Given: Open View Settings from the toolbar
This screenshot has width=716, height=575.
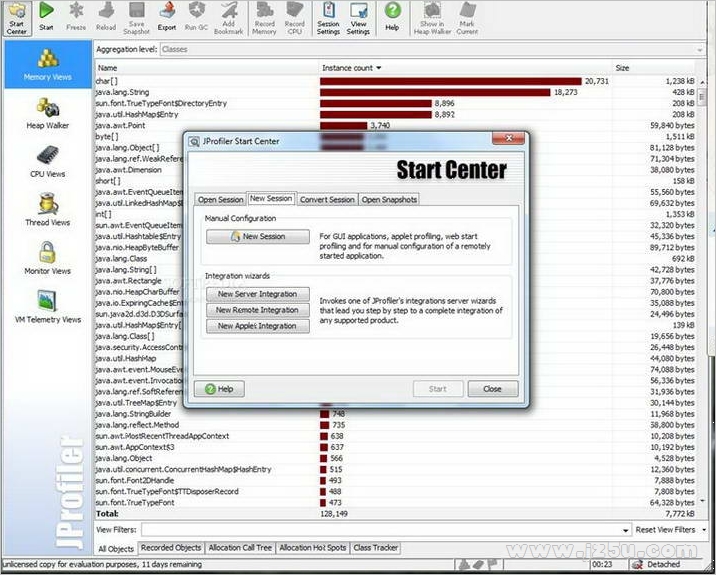Looking at the screenshot, I should pos(358,18).
